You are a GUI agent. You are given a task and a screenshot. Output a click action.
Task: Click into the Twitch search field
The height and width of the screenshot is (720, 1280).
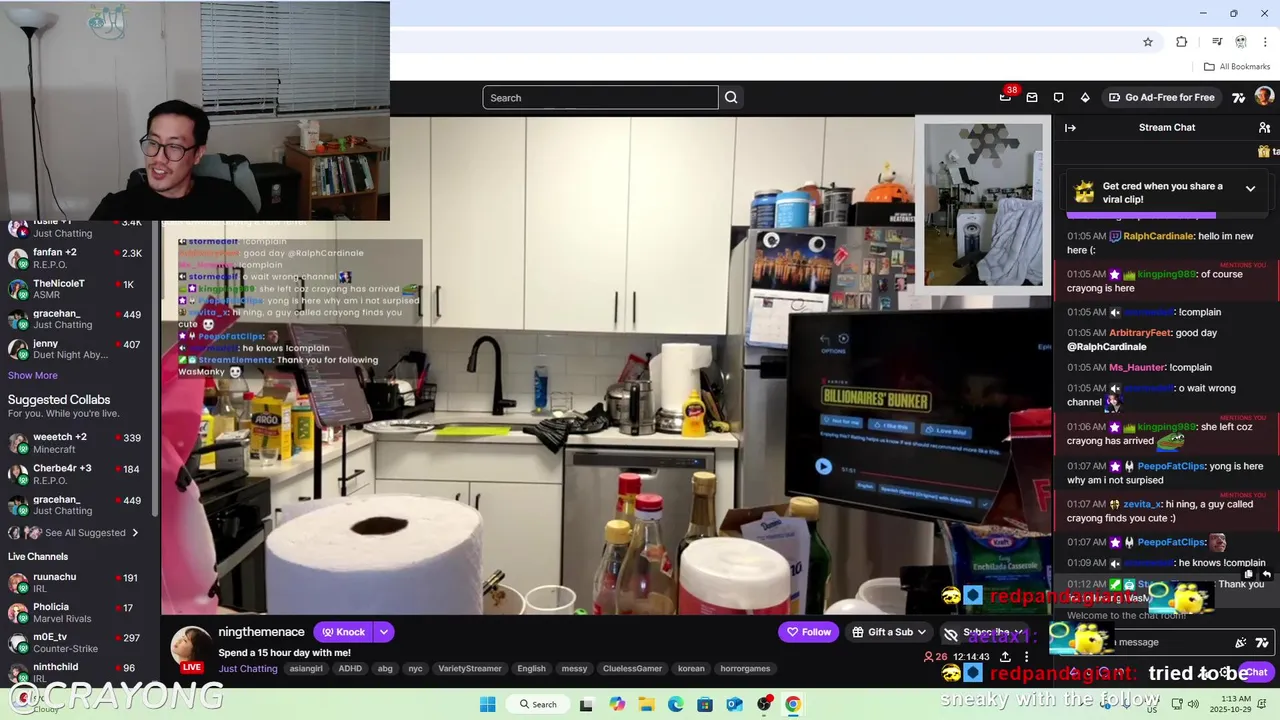(x=600, y=97)
